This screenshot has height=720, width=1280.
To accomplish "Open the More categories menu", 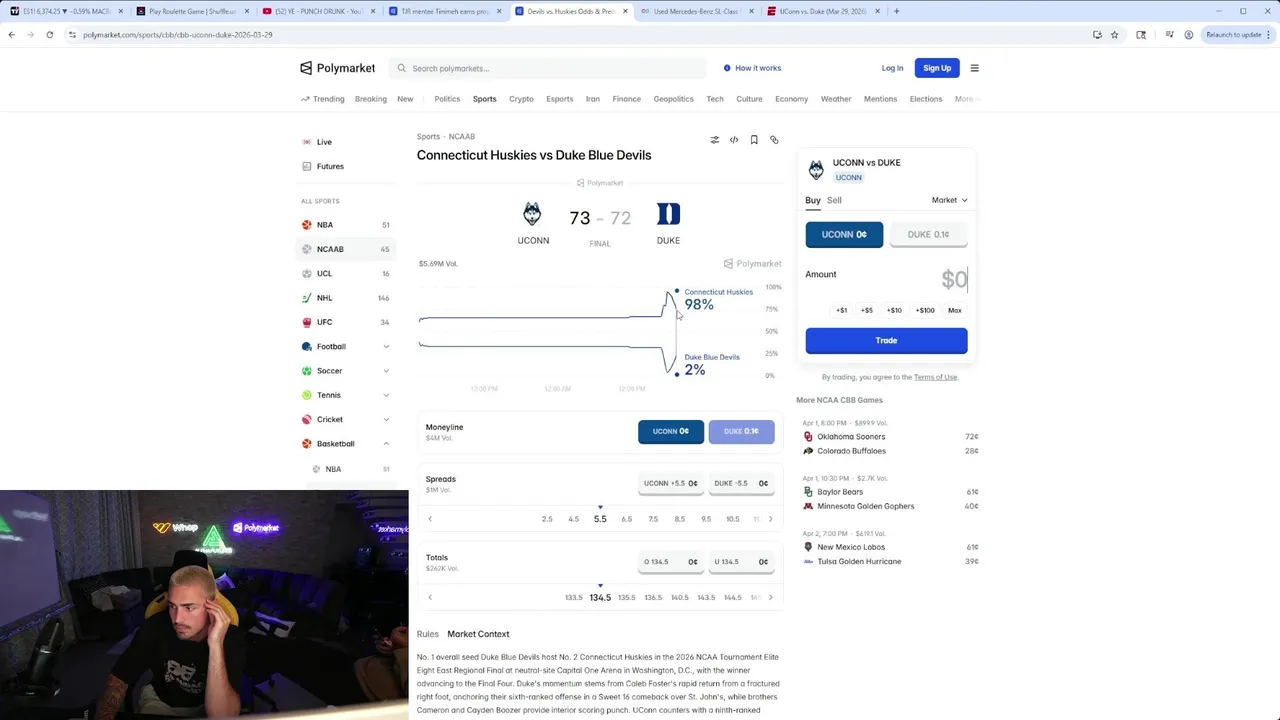I will (966, 99).
